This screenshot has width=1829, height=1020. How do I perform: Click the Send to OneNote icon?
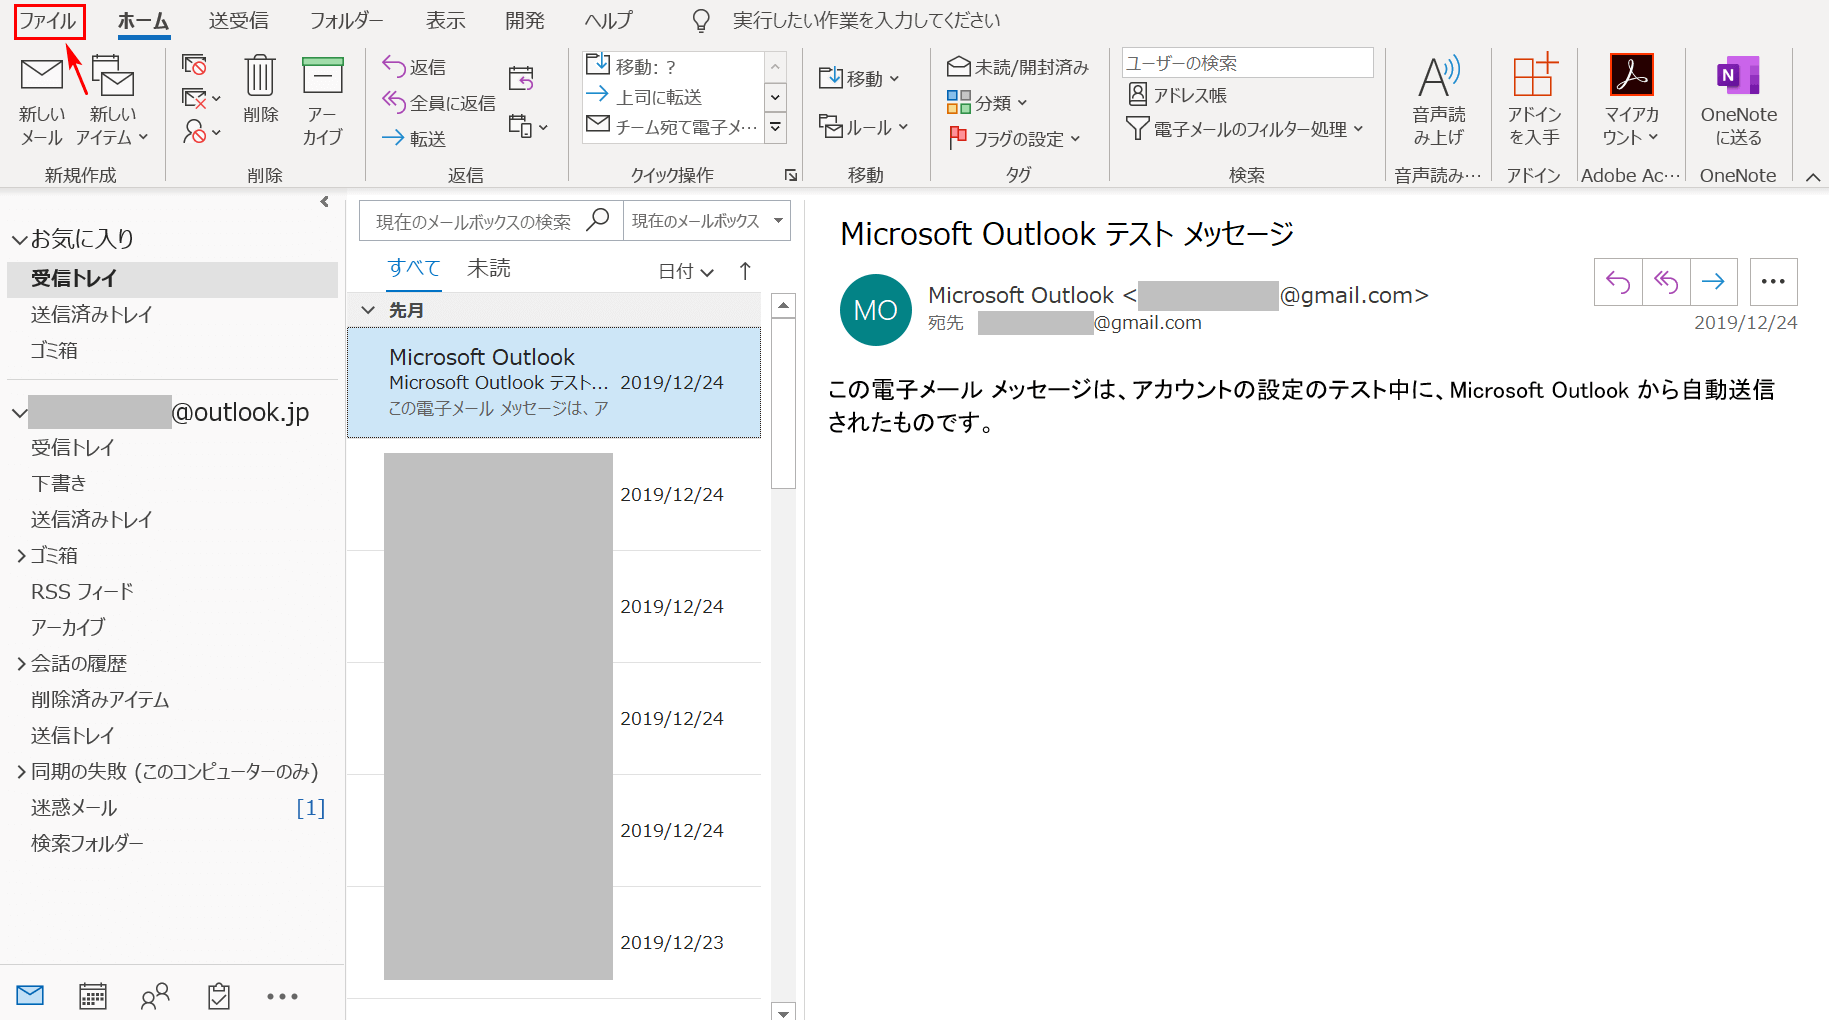point(1738,100)
